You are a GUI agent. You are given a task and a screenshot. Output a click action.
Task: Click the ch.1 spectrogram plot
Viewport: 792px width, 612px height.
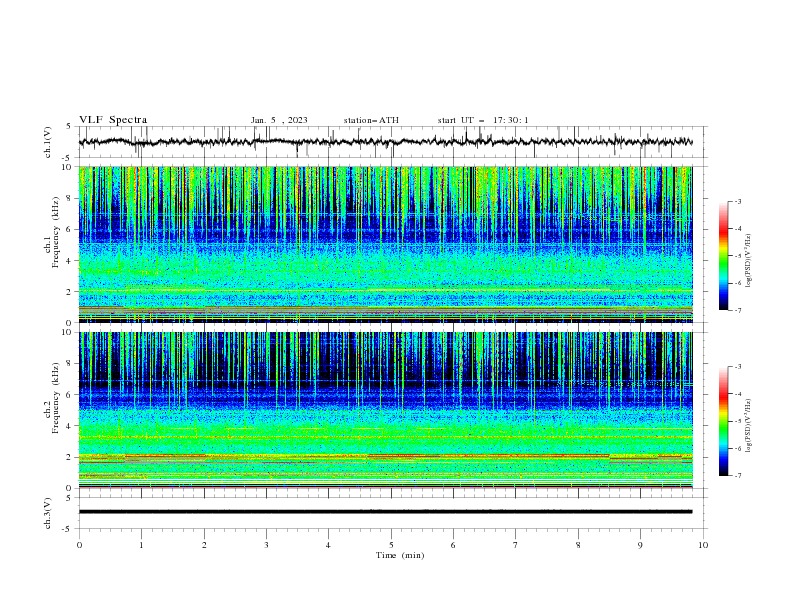click(385, 244)
